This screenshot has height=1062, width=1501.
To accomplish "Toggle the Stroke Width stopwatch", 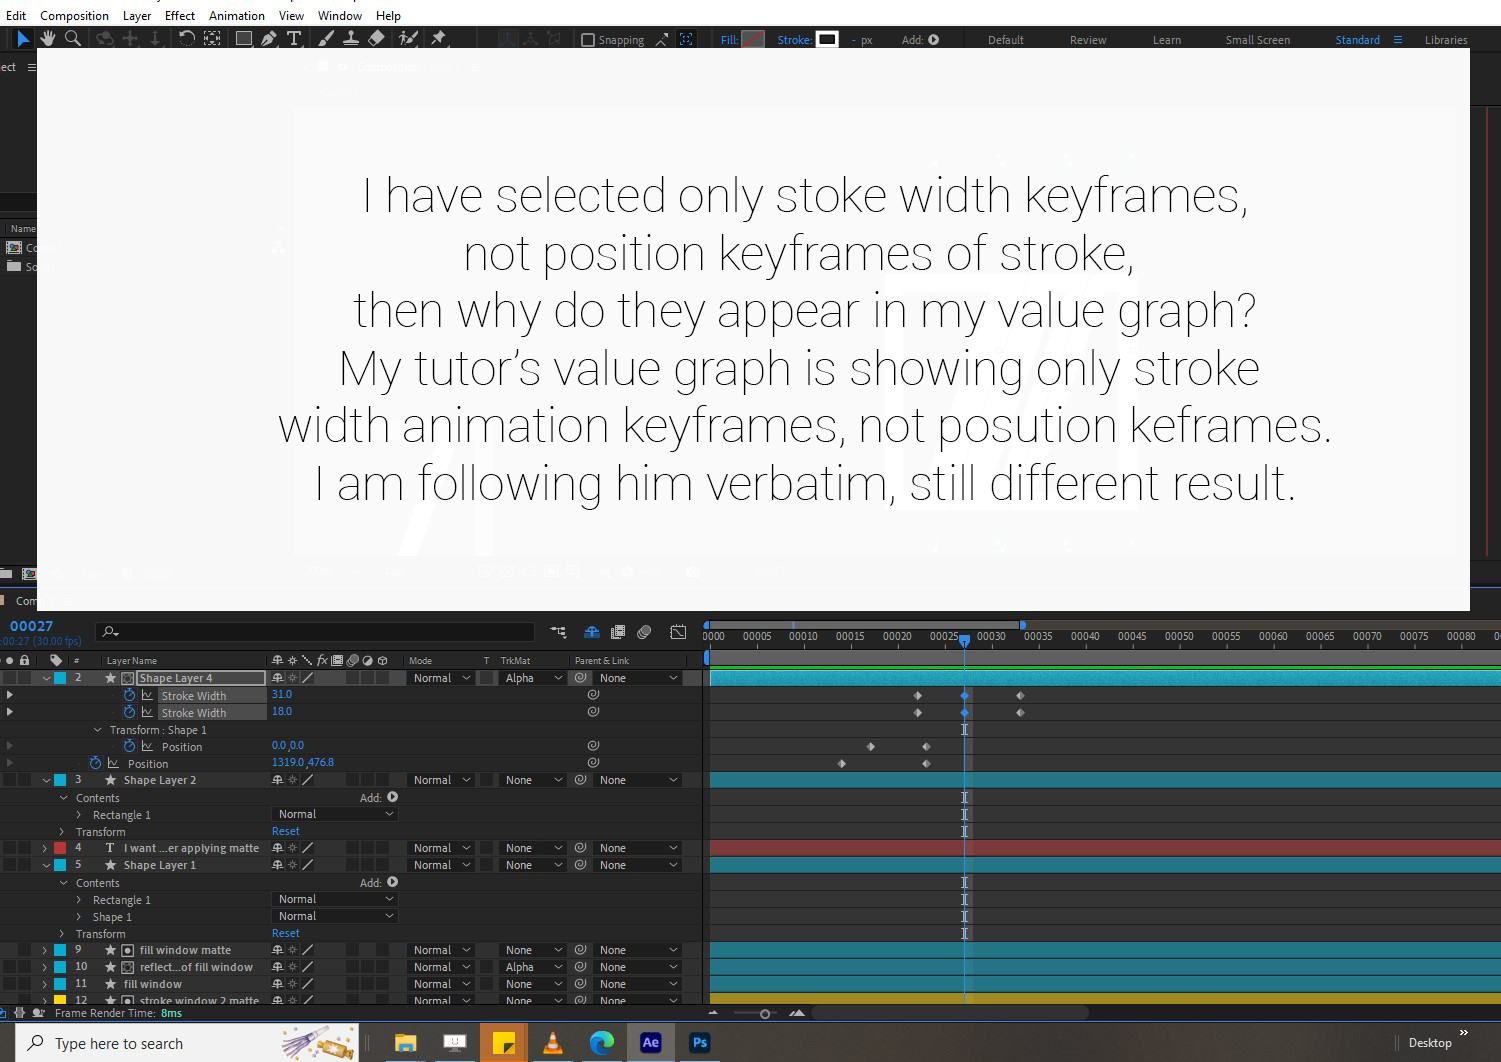I will point(129,694).
